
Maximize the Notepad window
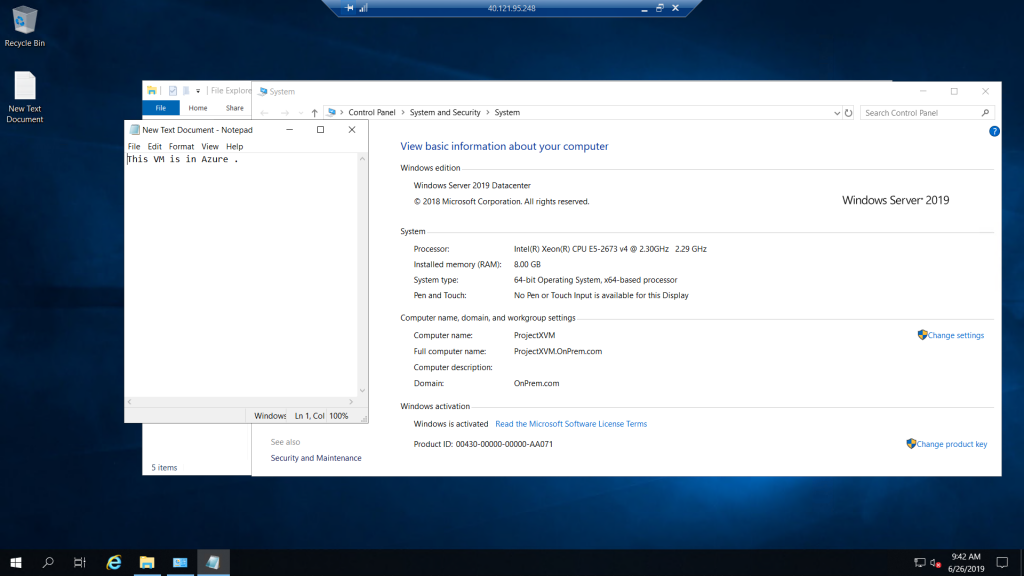[x=320, y=129]
